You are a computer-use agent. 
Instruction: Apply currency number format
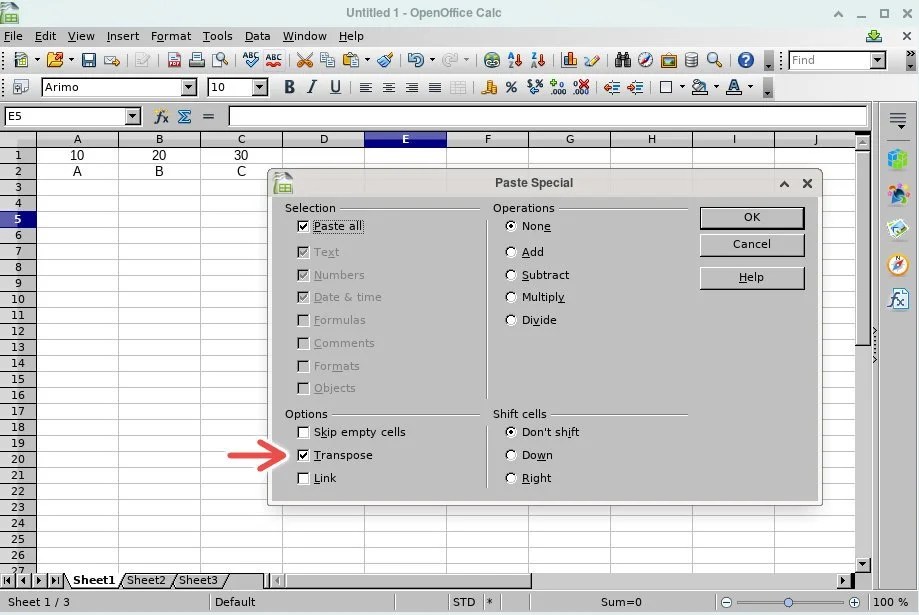pos(490,88)
